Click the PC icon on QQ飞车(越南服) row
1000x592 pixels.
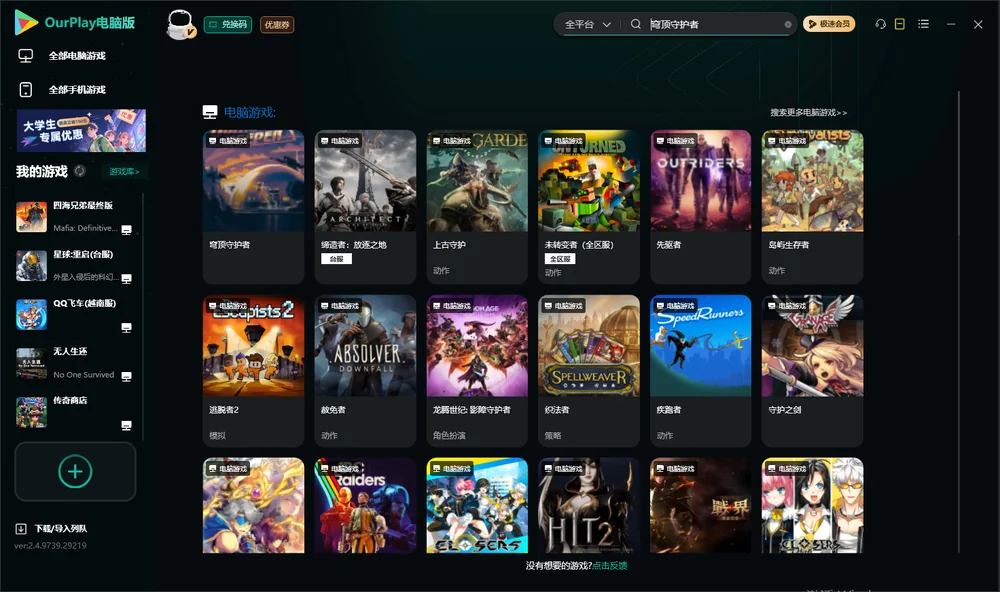point(126,328)
